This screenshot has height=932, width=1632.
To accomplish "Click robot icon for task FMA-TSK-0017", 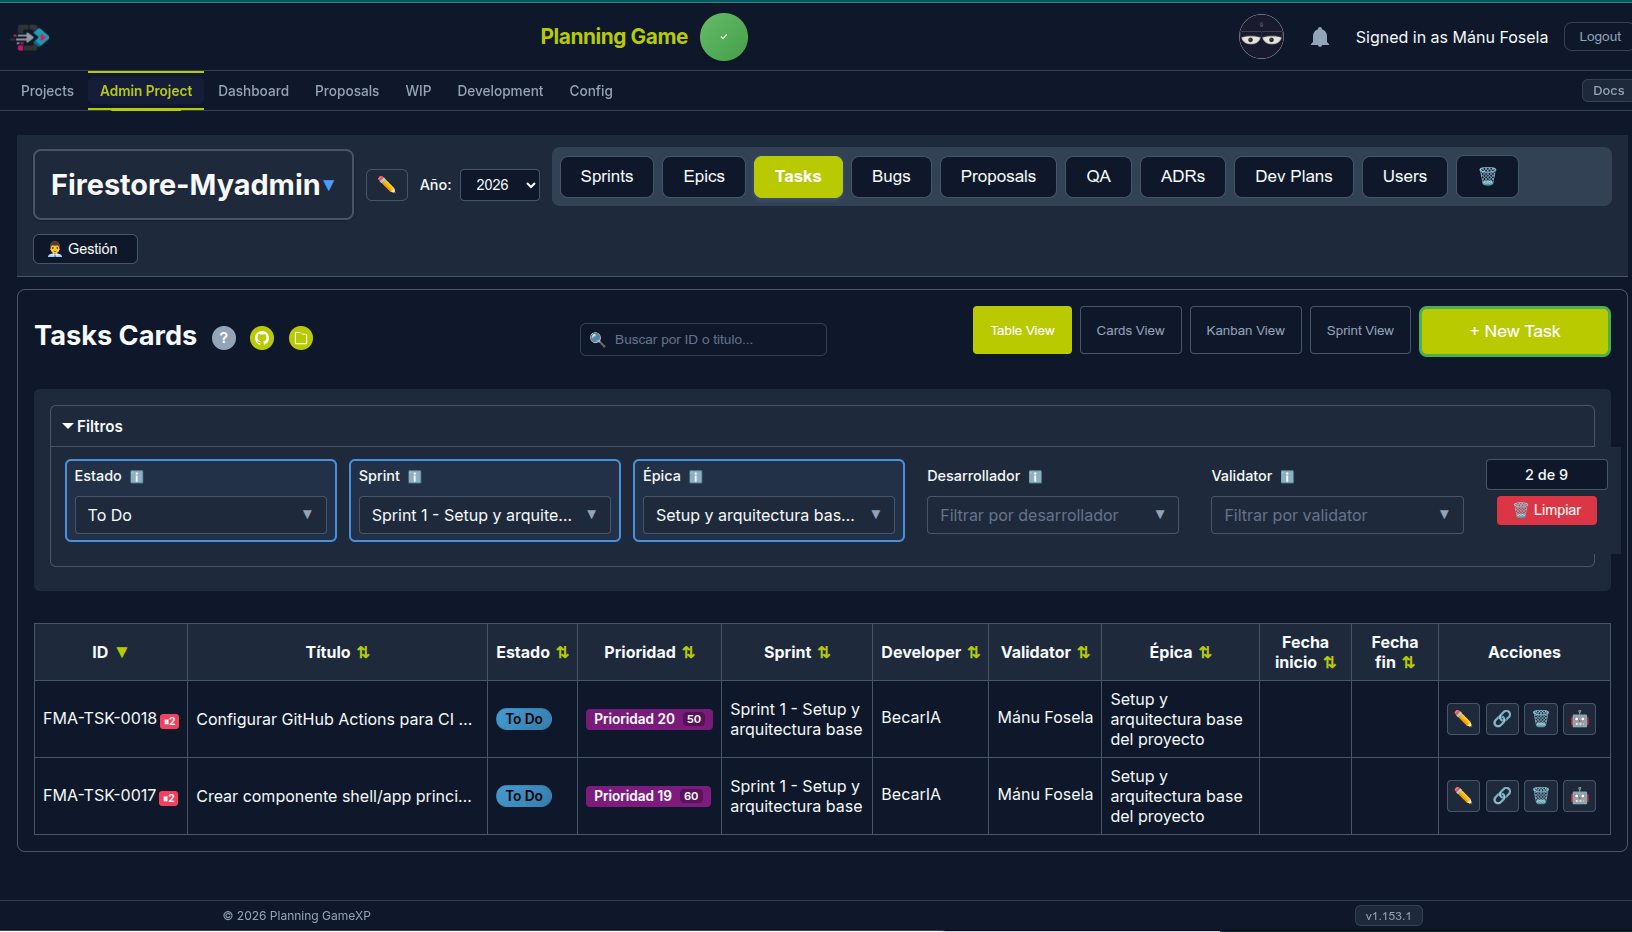I will [x=1579, y=796].
